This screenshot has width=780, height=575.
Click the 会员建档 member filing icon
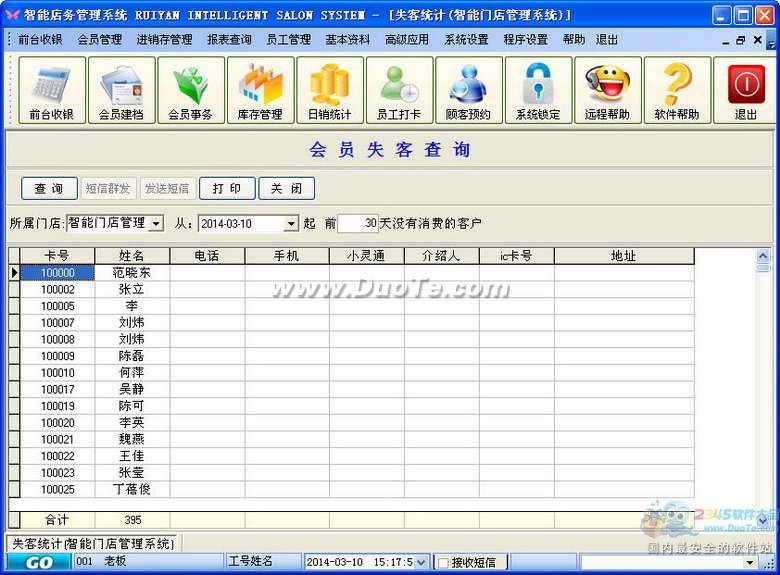(121, 90)
